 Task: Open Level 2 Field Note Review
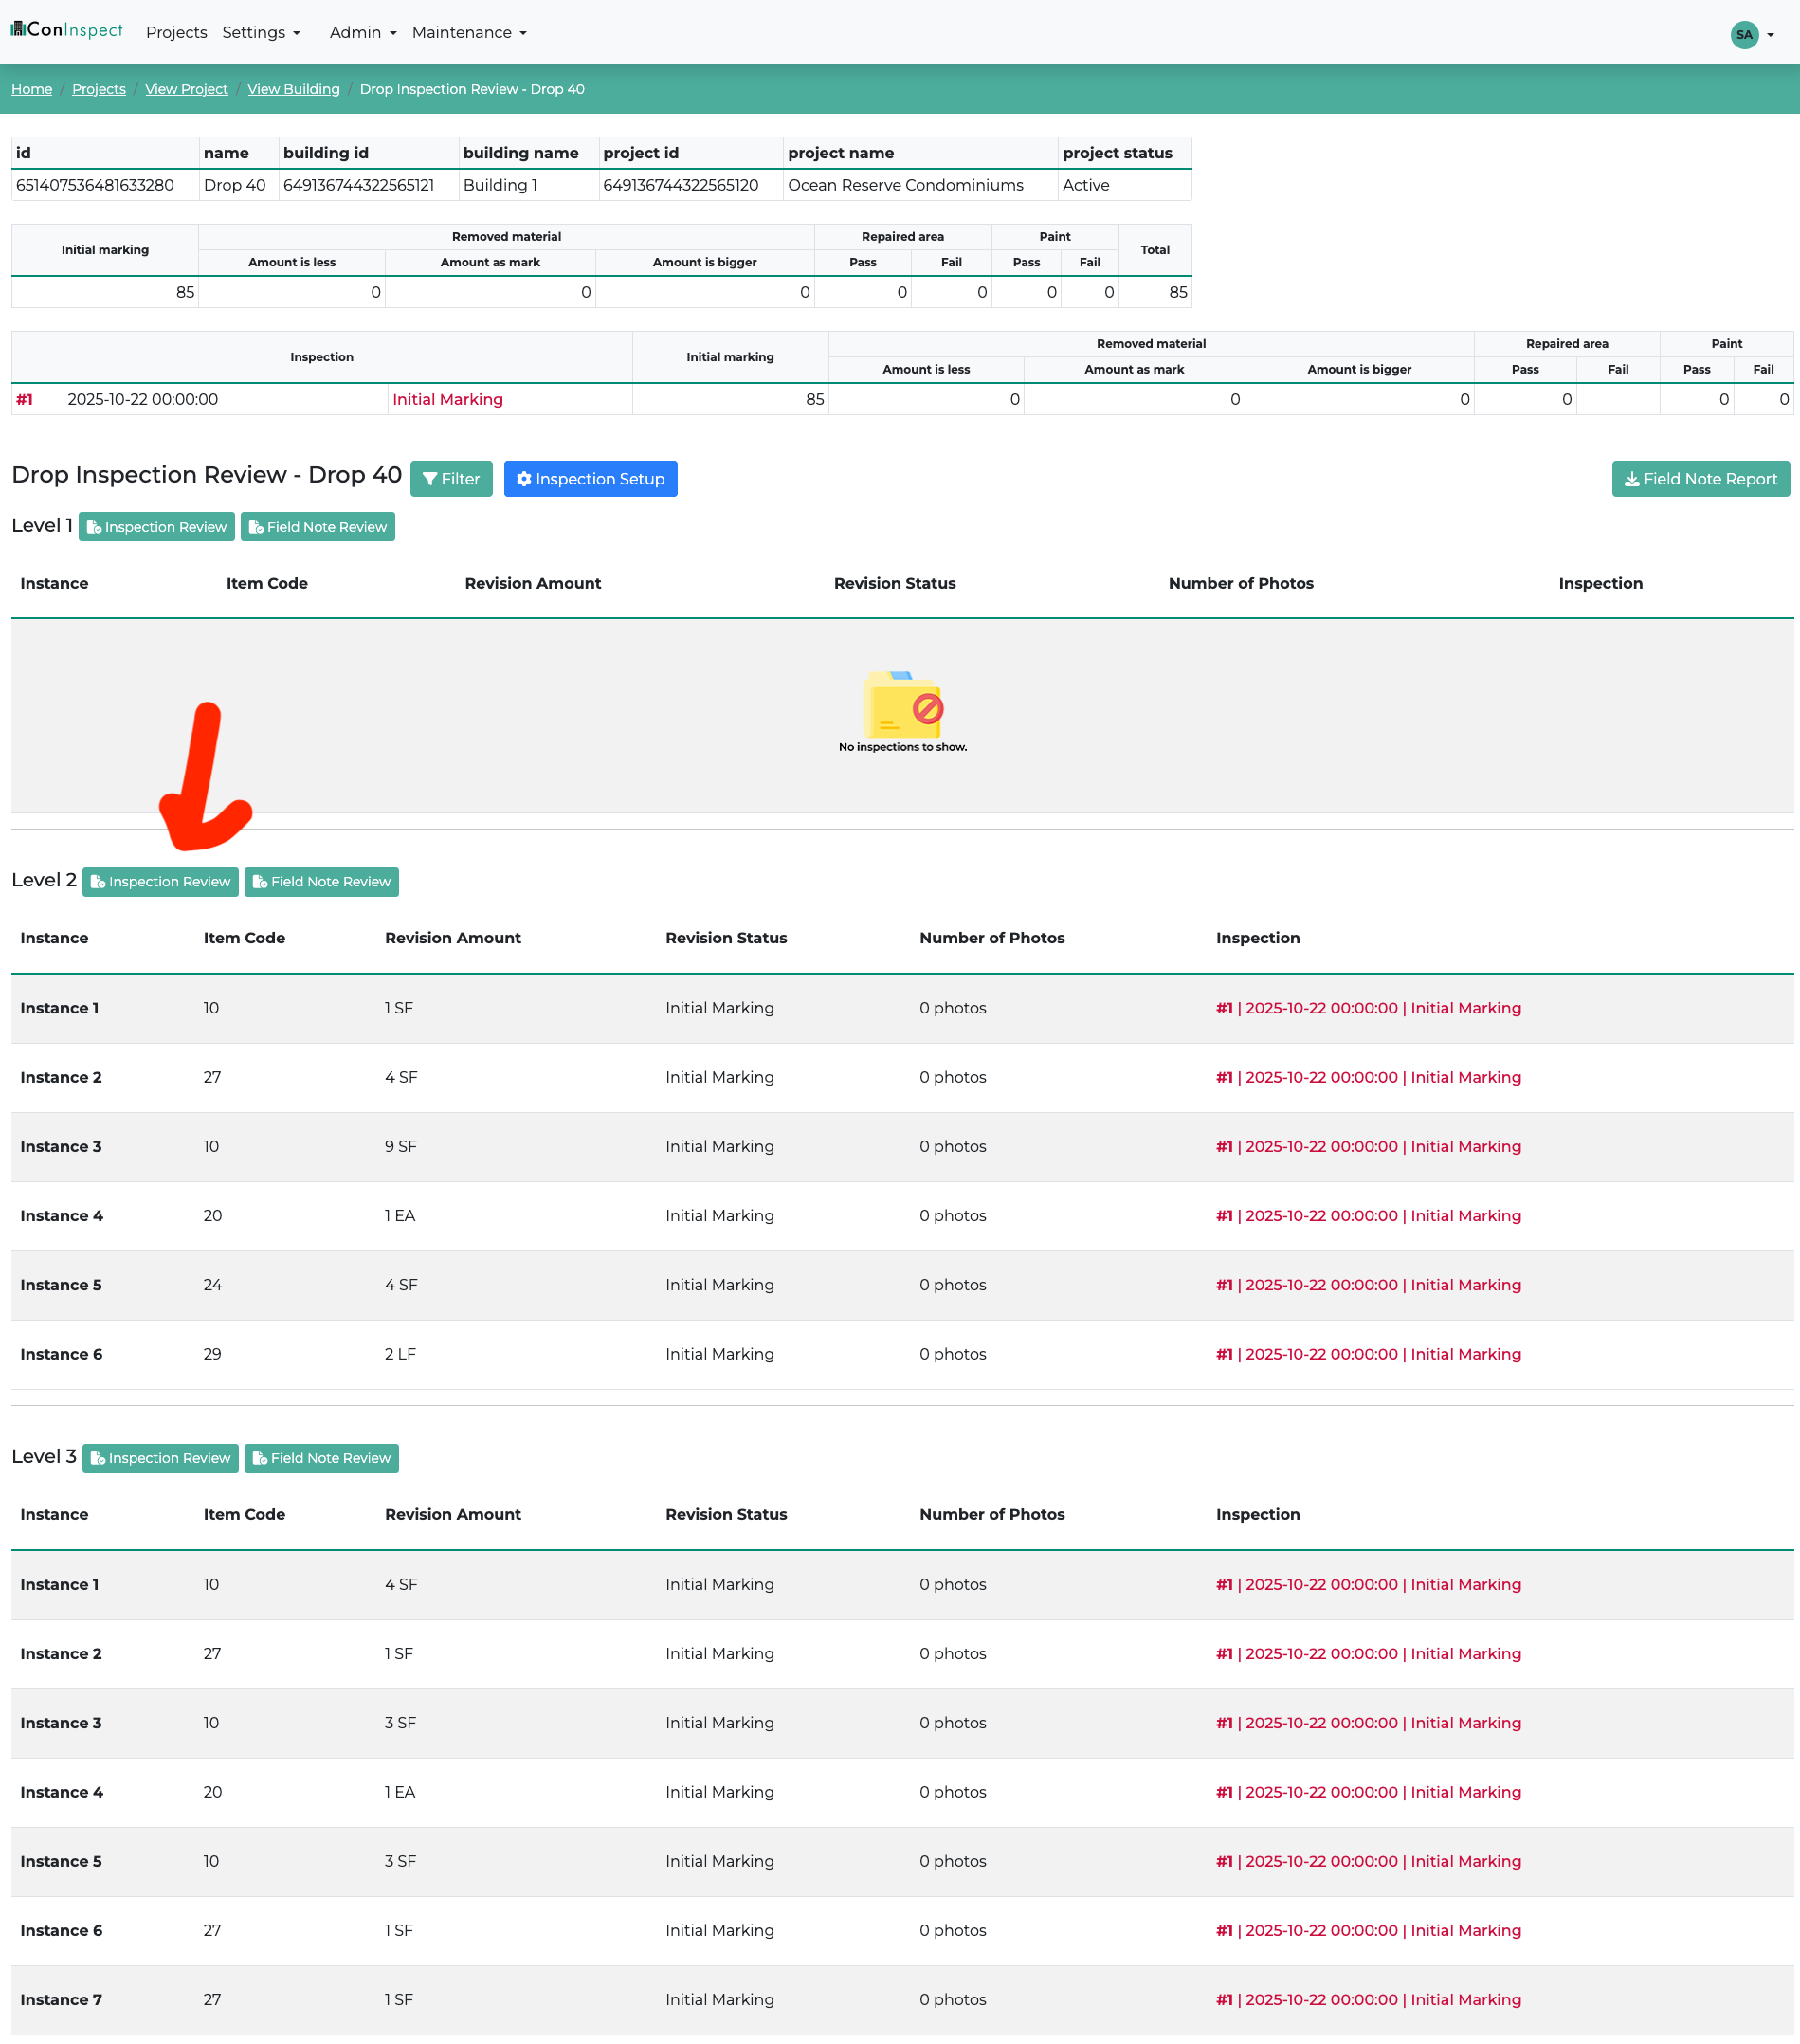click(x=322, y=882)
